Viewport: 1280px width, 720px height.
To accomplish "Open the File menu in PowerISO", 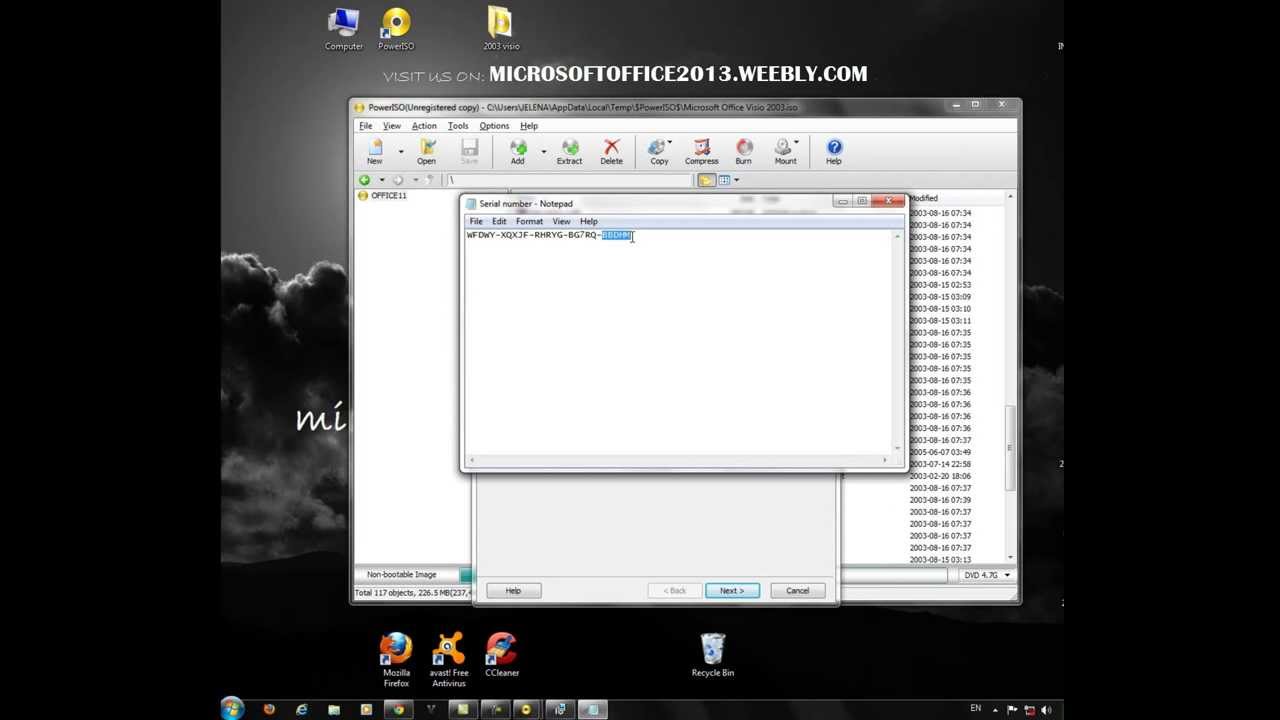I will (366, 126).
